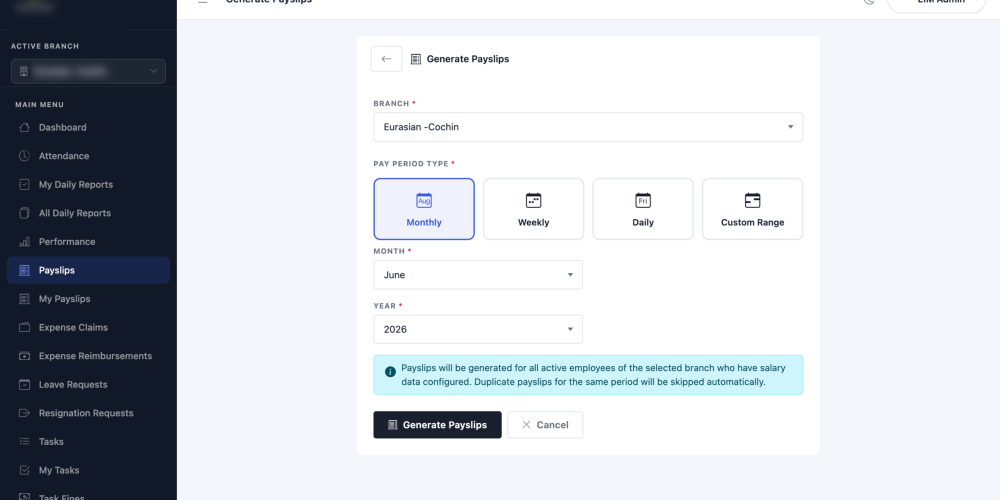Click the Weekly calendar icon
1000x500 pixels.
coord(533,200)
